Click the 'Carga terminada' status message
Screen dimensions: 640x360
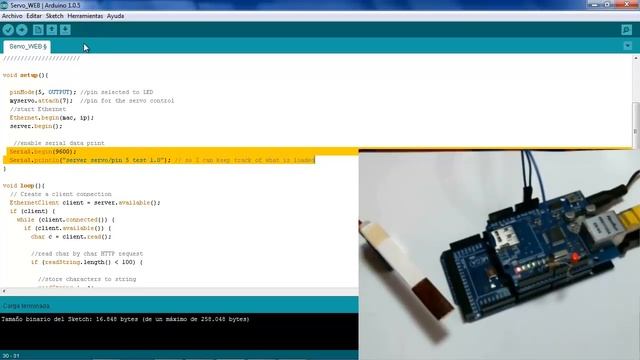(x=26, y=306)
